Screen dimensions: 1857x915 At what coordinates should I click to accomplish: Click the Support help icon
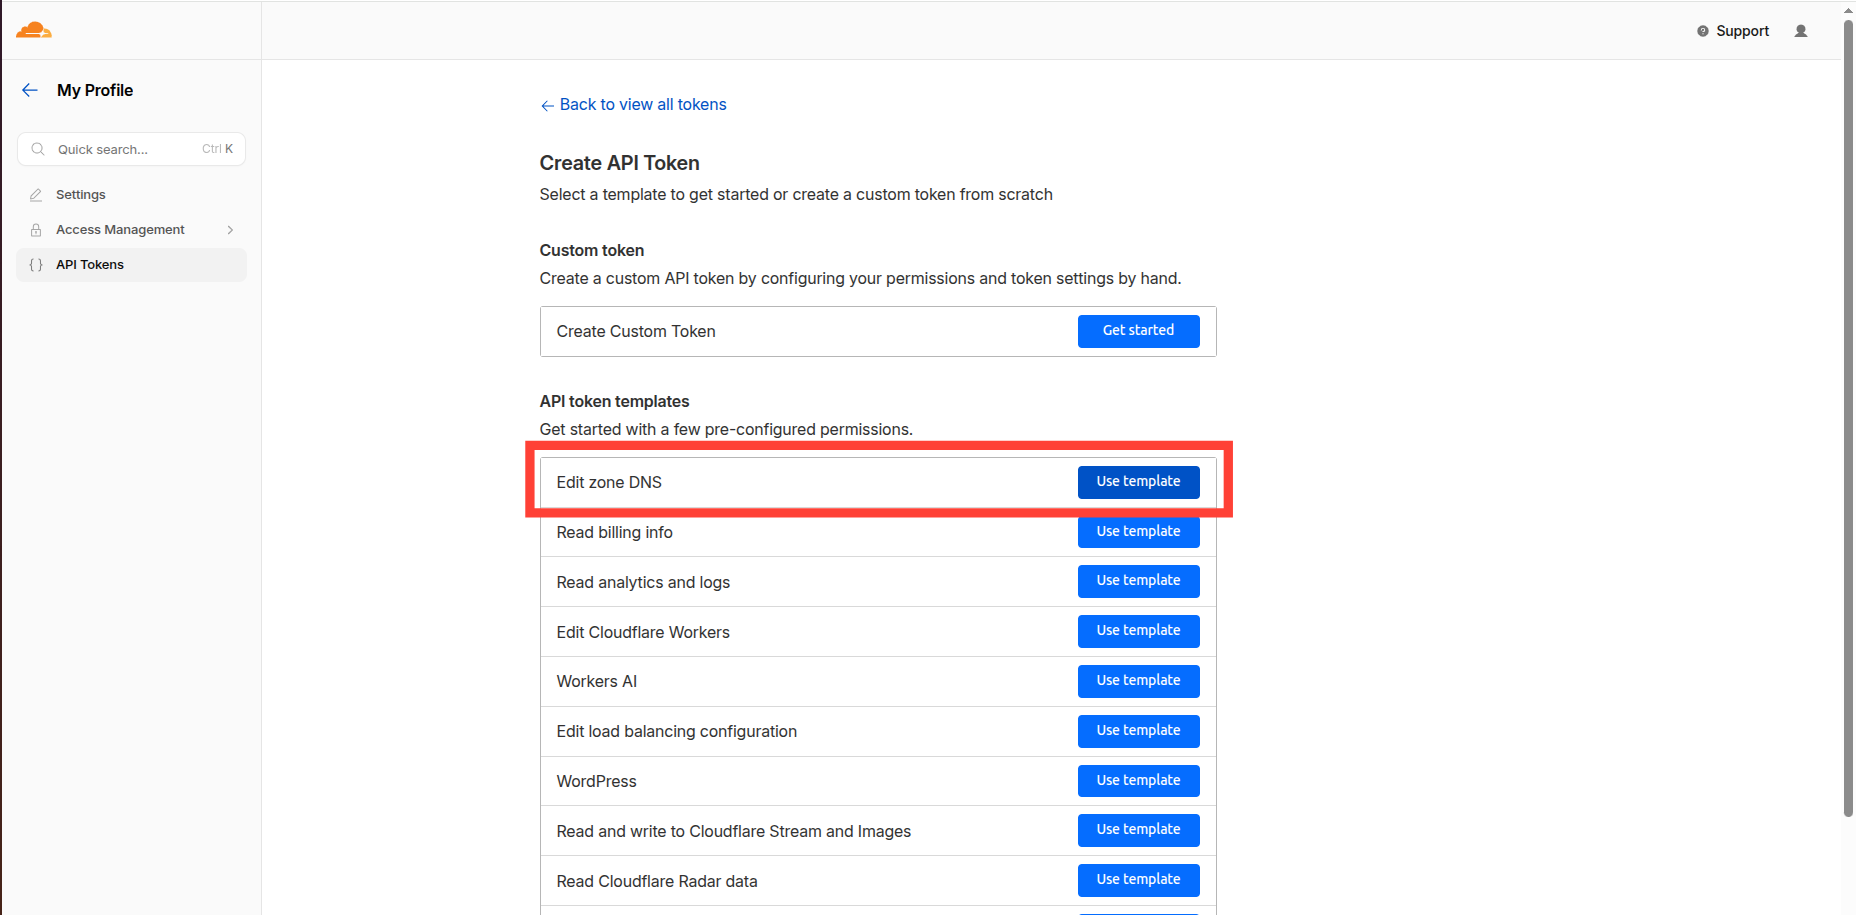[1703, 31]
